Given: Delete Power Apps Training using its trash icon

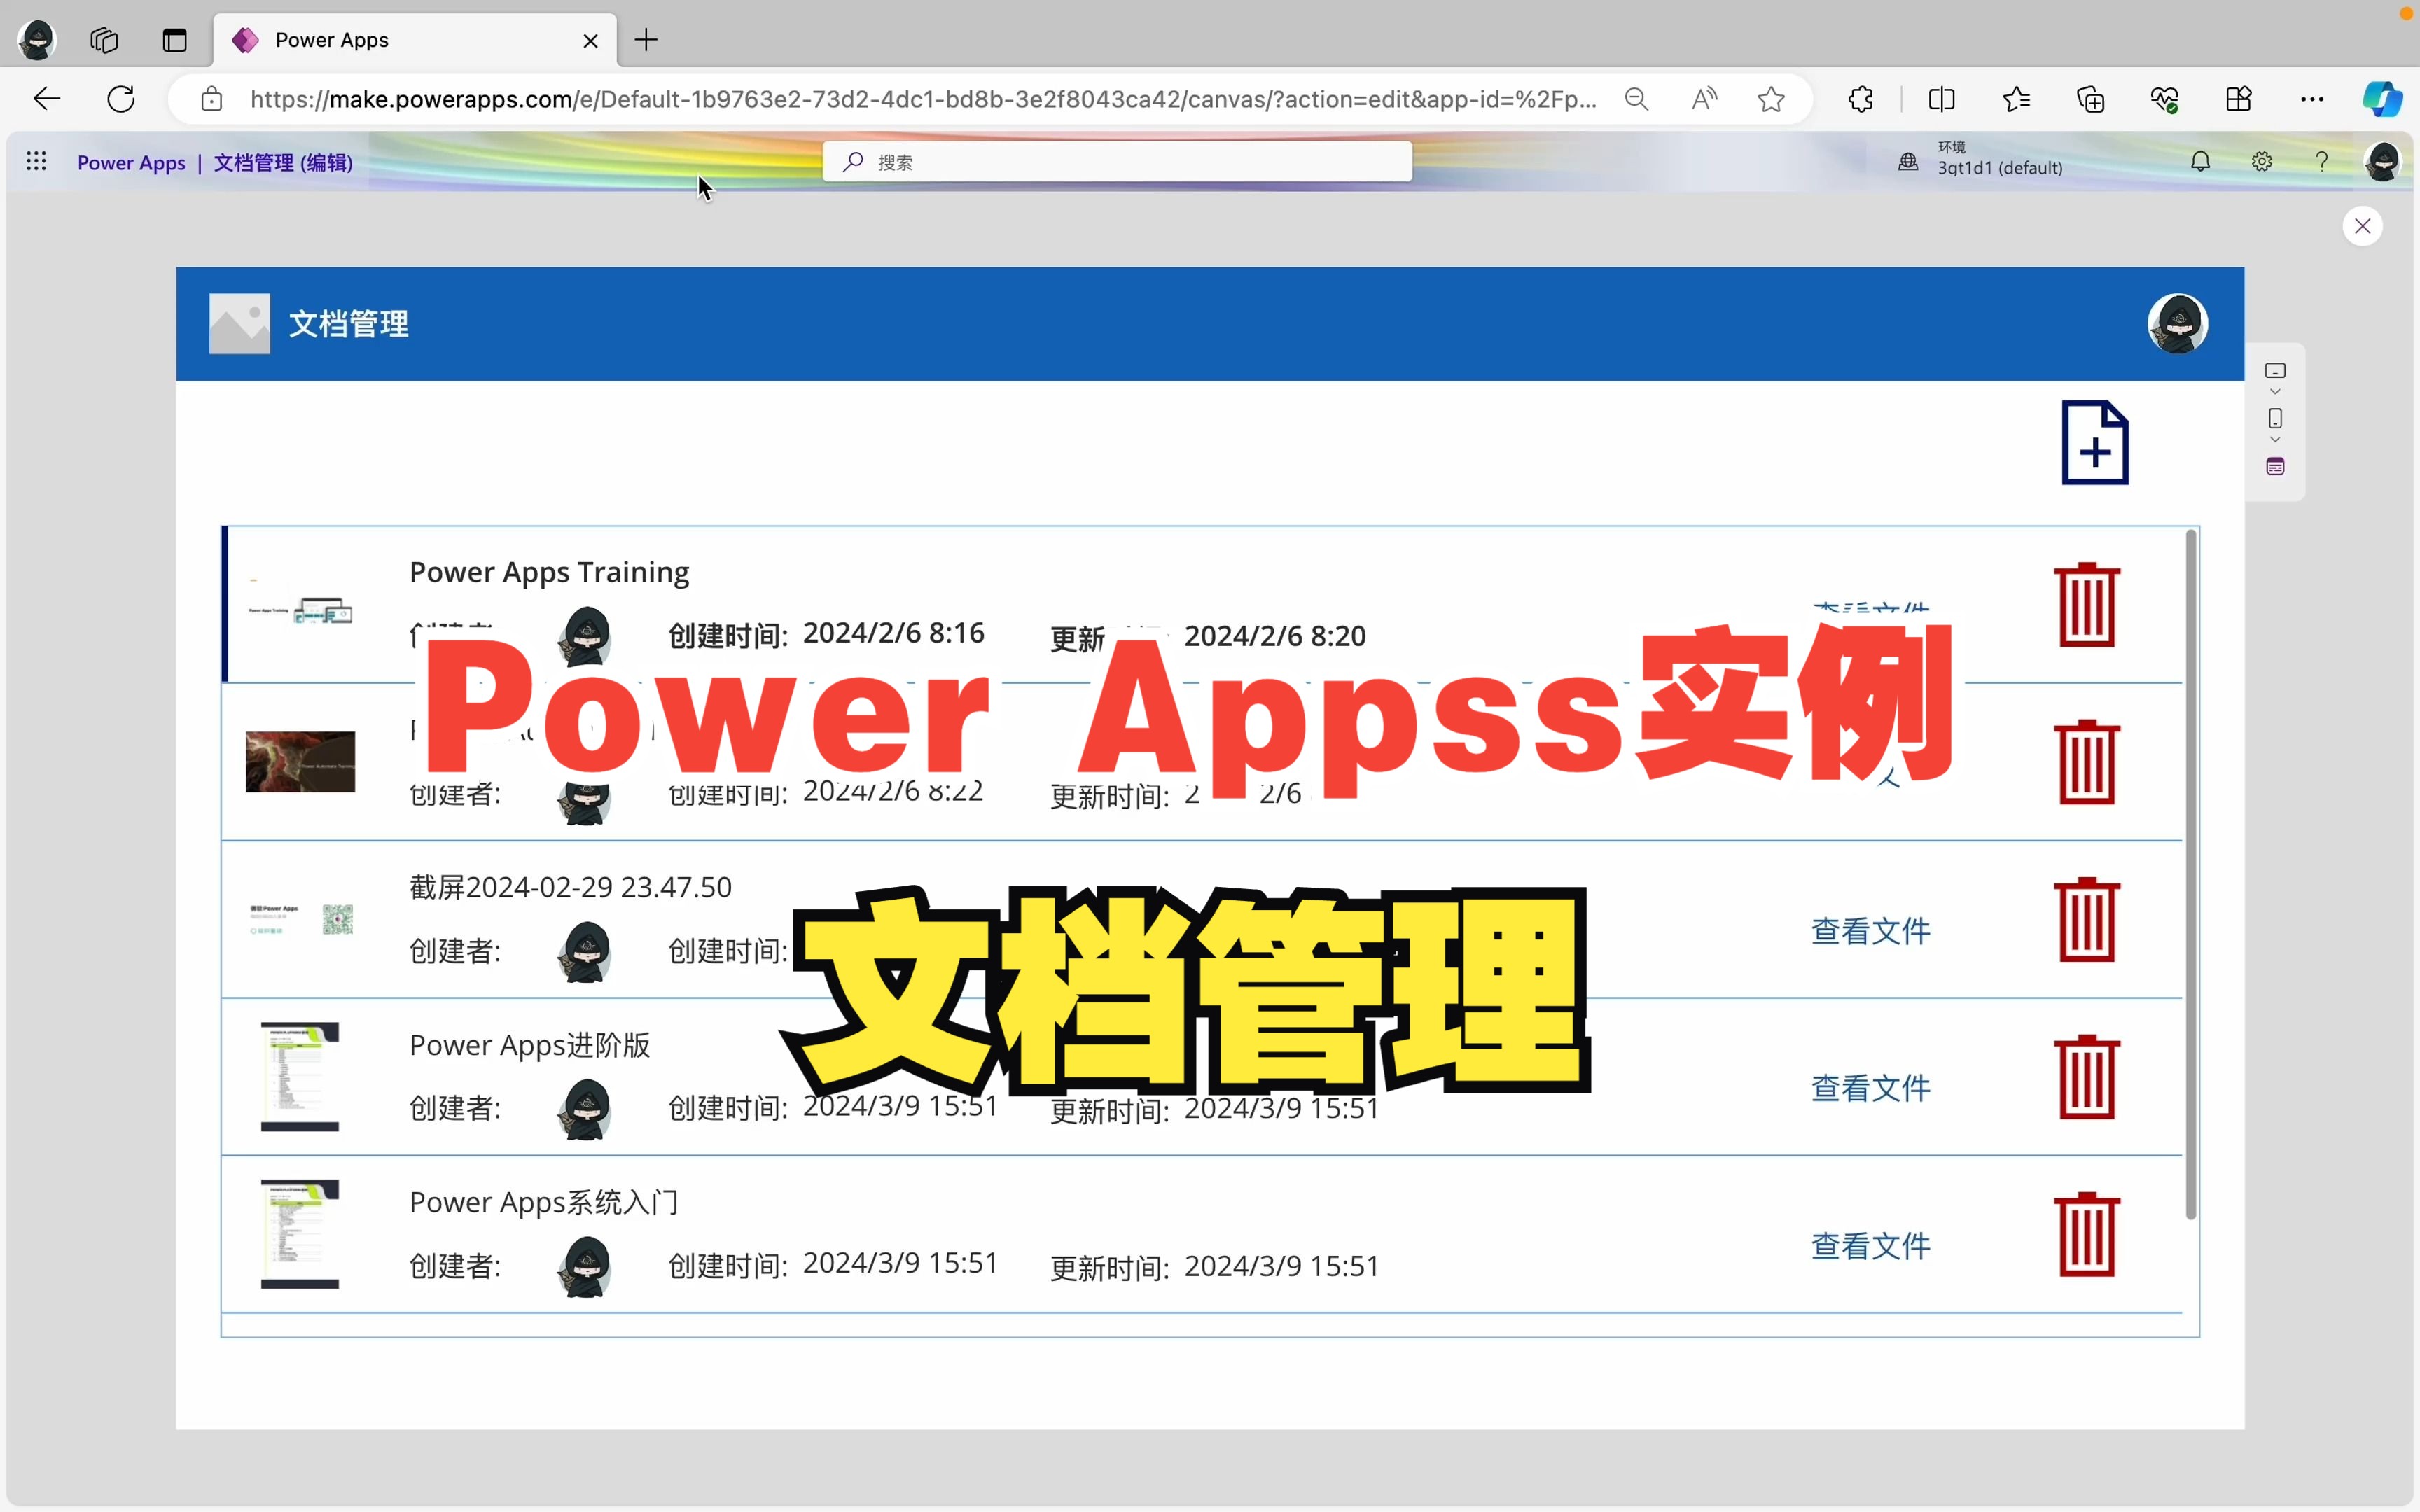Looking at the screenshot, I should [2087, 602].
